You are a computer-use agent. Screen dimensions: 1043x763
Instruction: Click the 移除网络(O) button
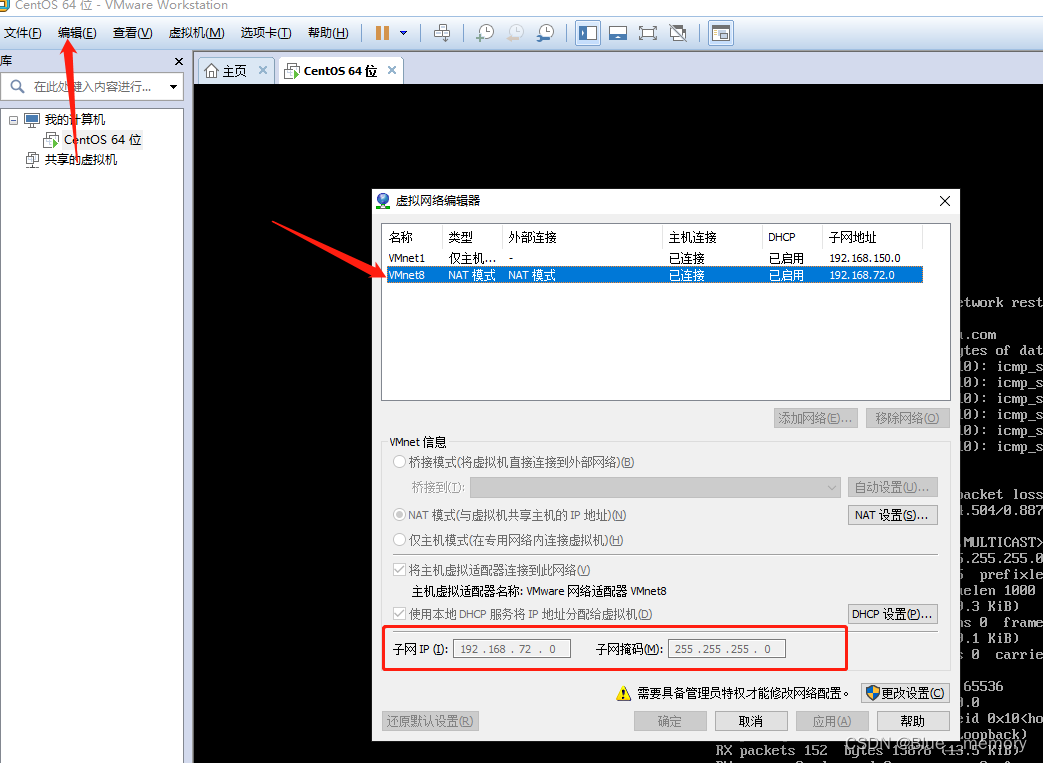(907, 418)
